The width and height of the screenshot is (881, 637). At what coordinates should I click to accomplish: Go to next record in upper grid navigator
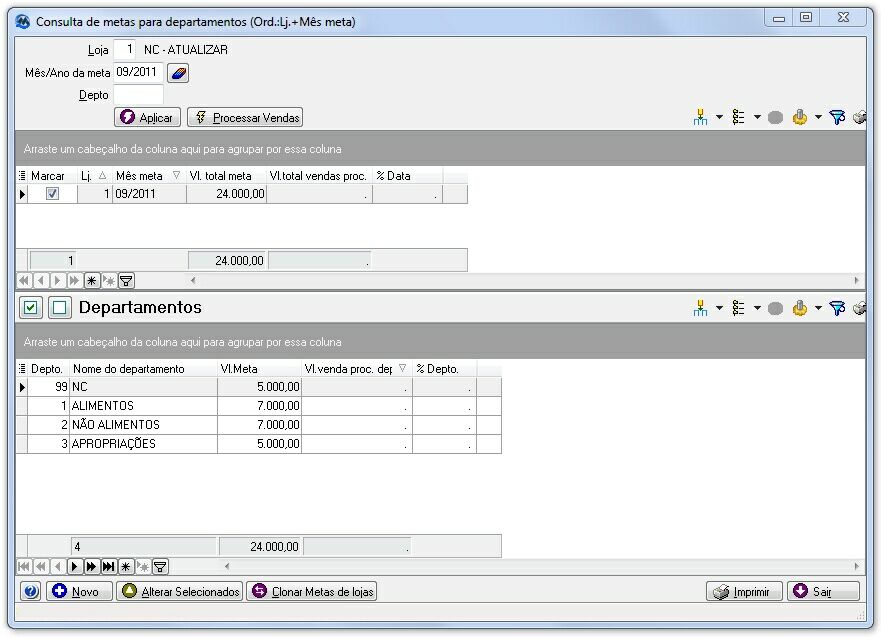click(58, 280)
